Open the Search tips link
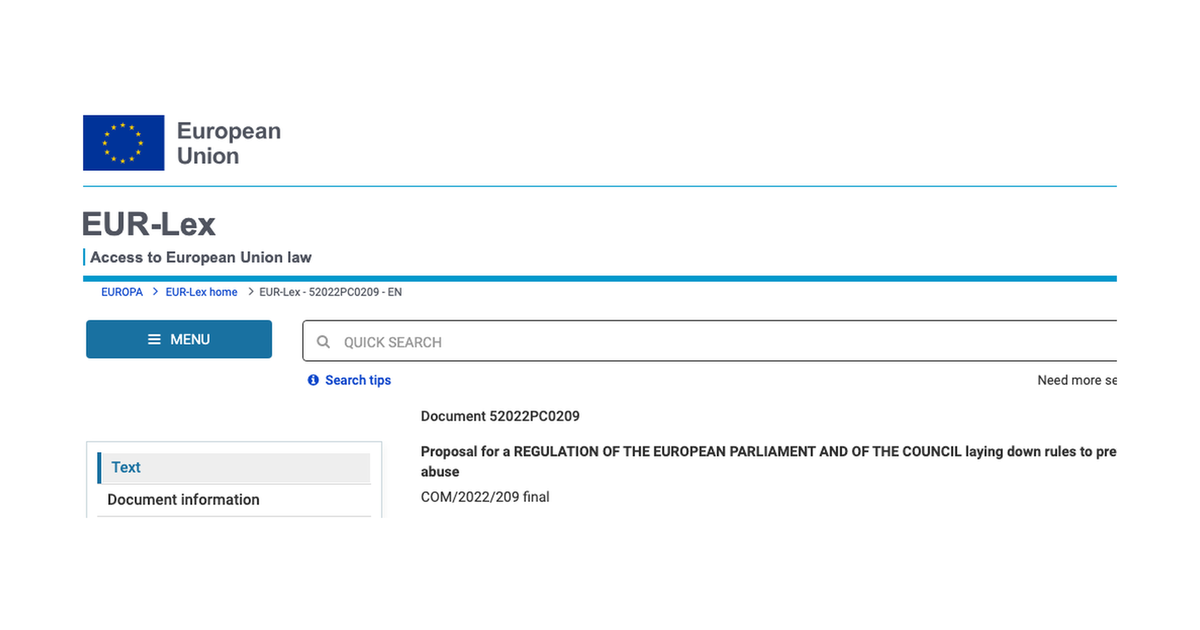Viewport: 1200px width, 630px height. coord(358,380)
